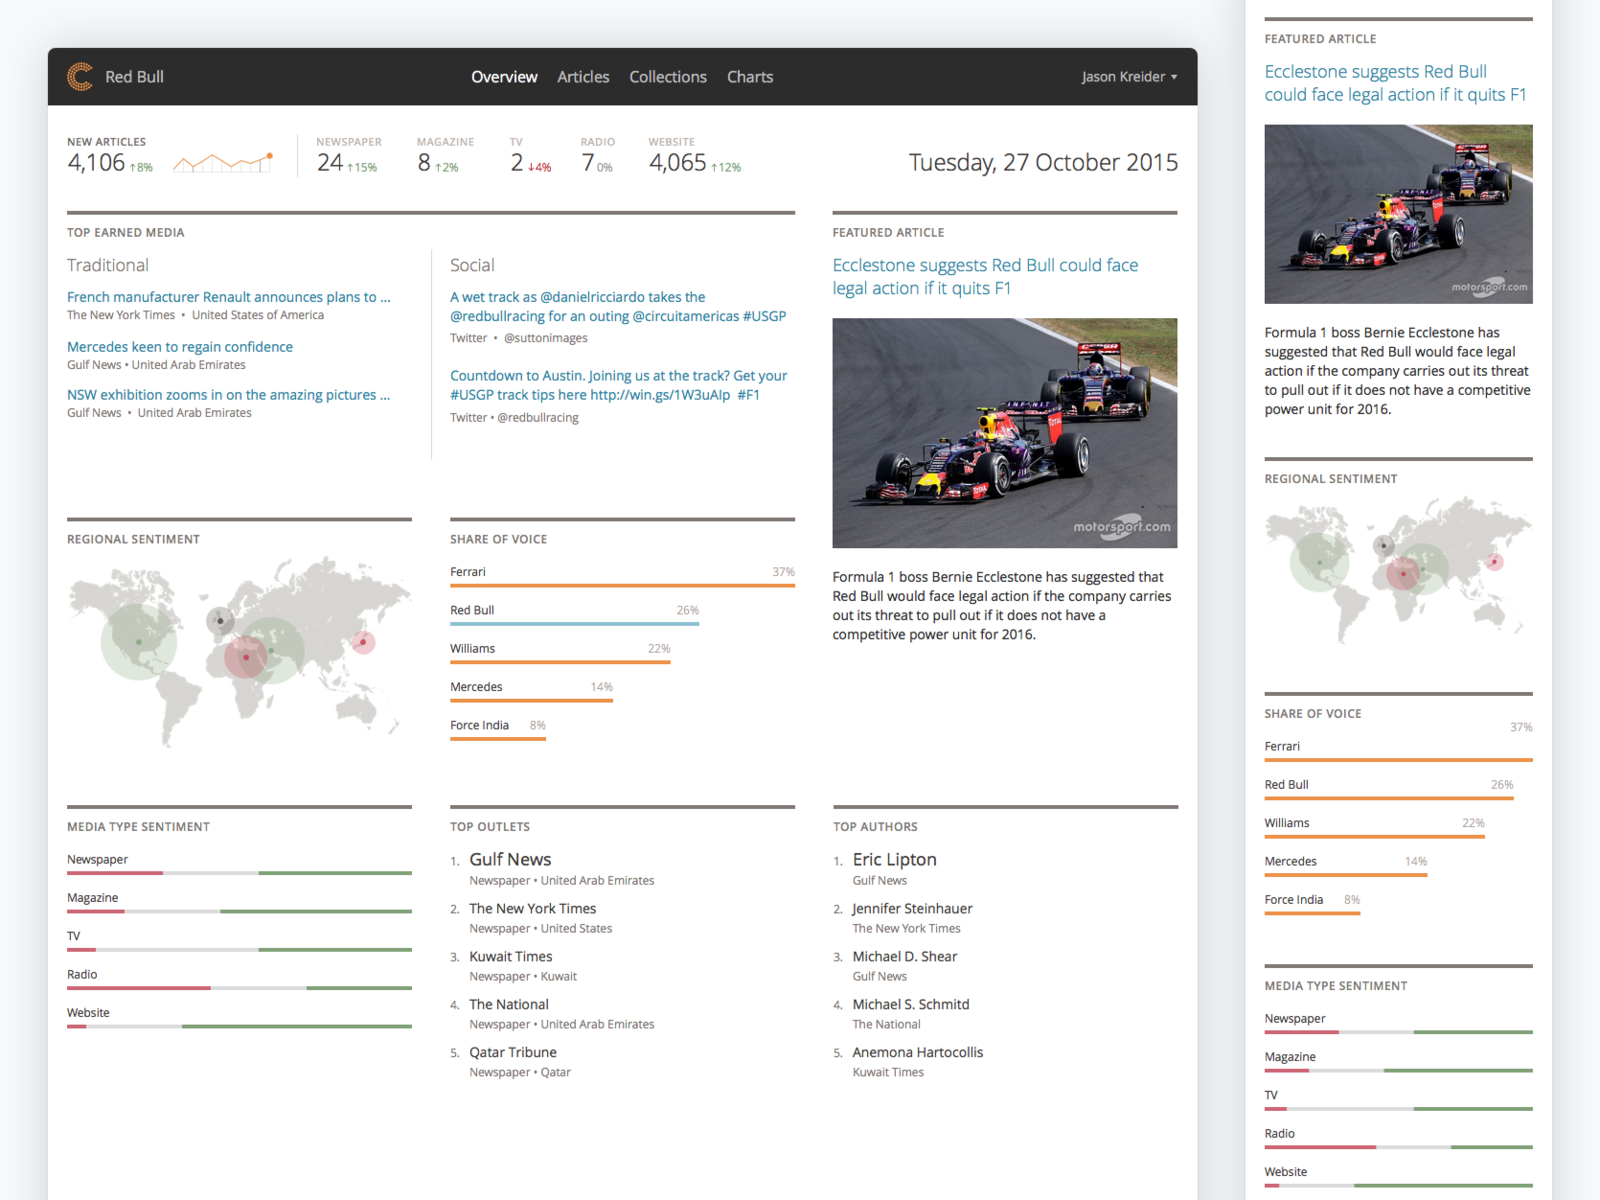The width and height of the screenshot is (1600, 1200).
Task: Click the Gulf News top outlet link
Action: coord(510,859)
